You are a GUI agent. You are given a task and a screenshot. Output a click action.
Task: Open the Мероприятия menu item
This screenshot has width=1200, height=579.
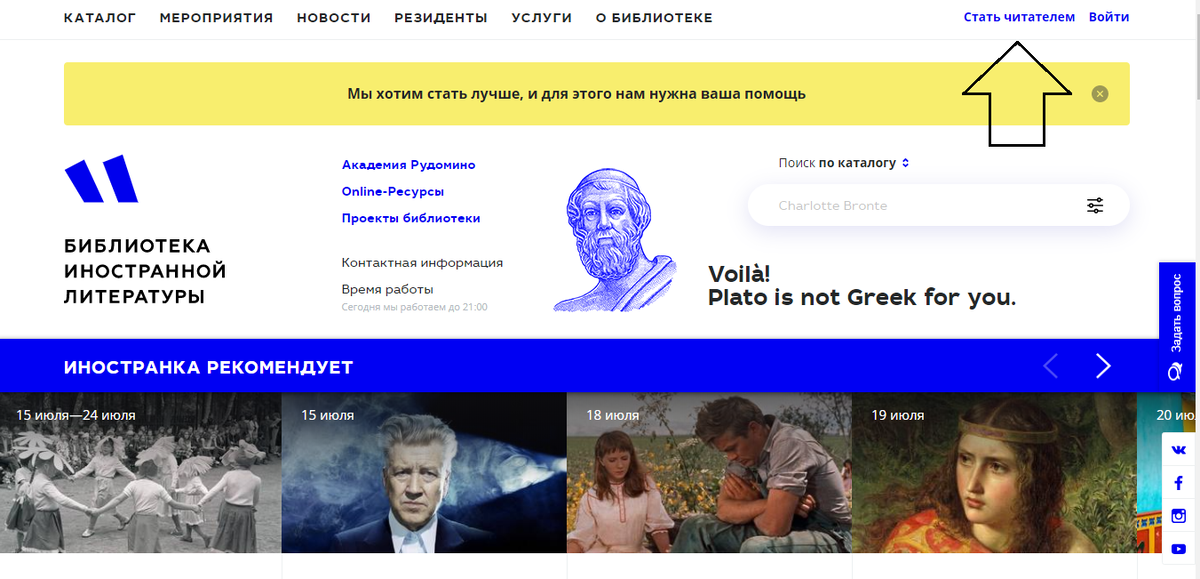point(216,18)
